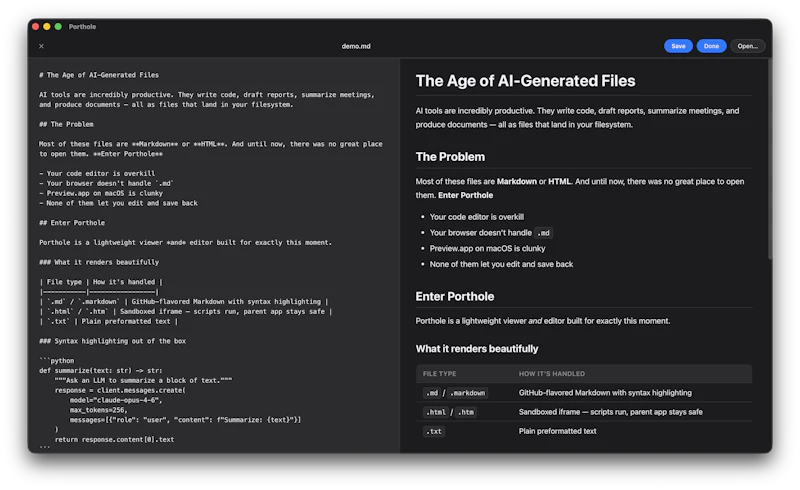Click 'Porthole is a lightweight viewer' preview paragraph

[x=542, y=321]
